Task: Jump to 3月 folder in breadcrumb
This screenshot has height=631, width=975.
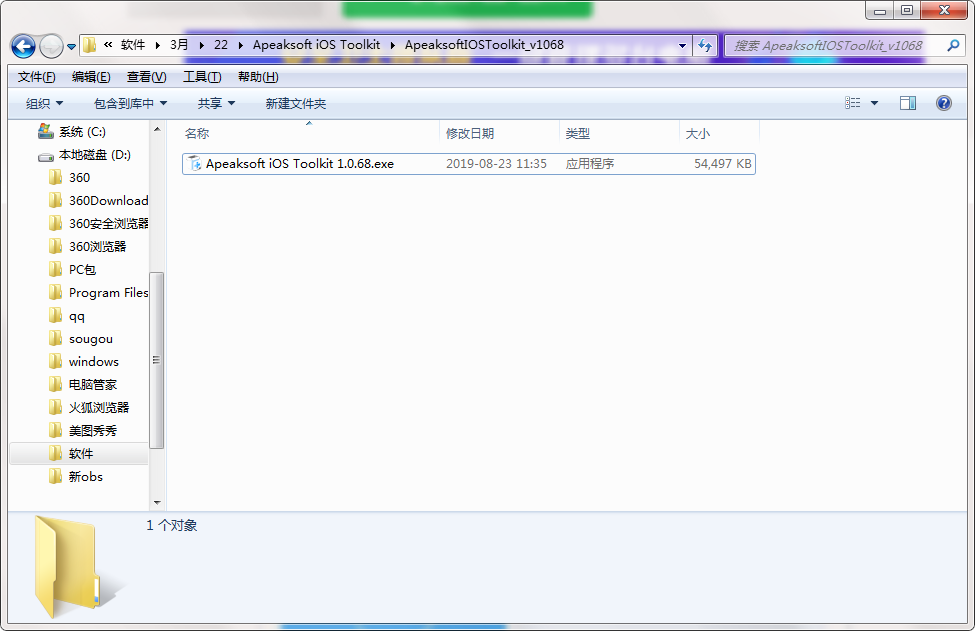Action: (x=179, y=45)
